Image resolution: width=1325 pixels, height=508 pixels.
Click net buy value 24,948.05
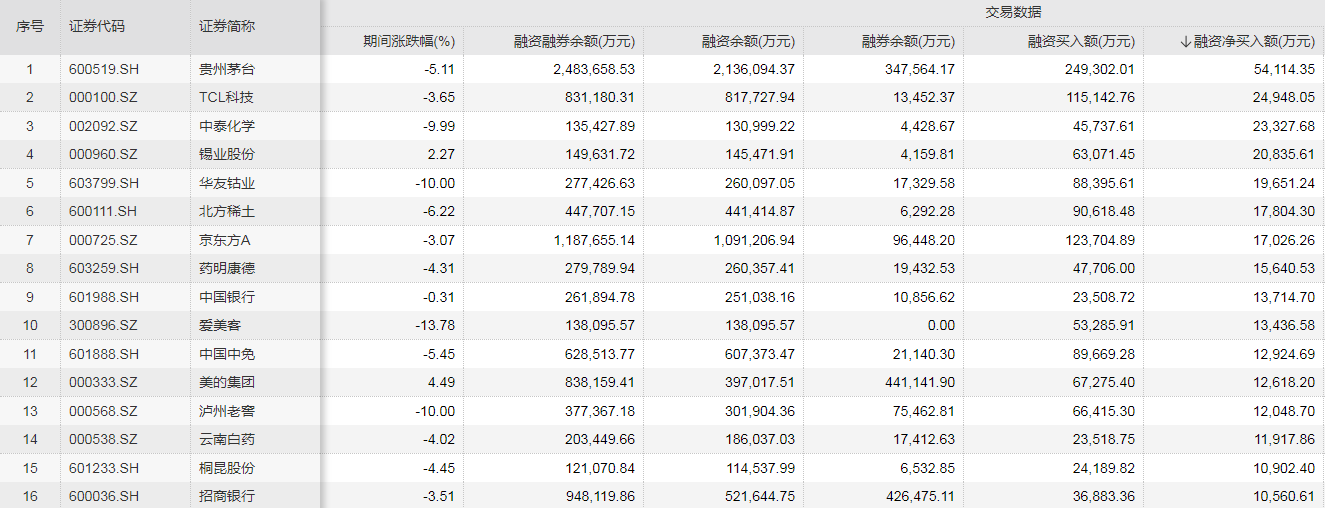click(1284, 97)
